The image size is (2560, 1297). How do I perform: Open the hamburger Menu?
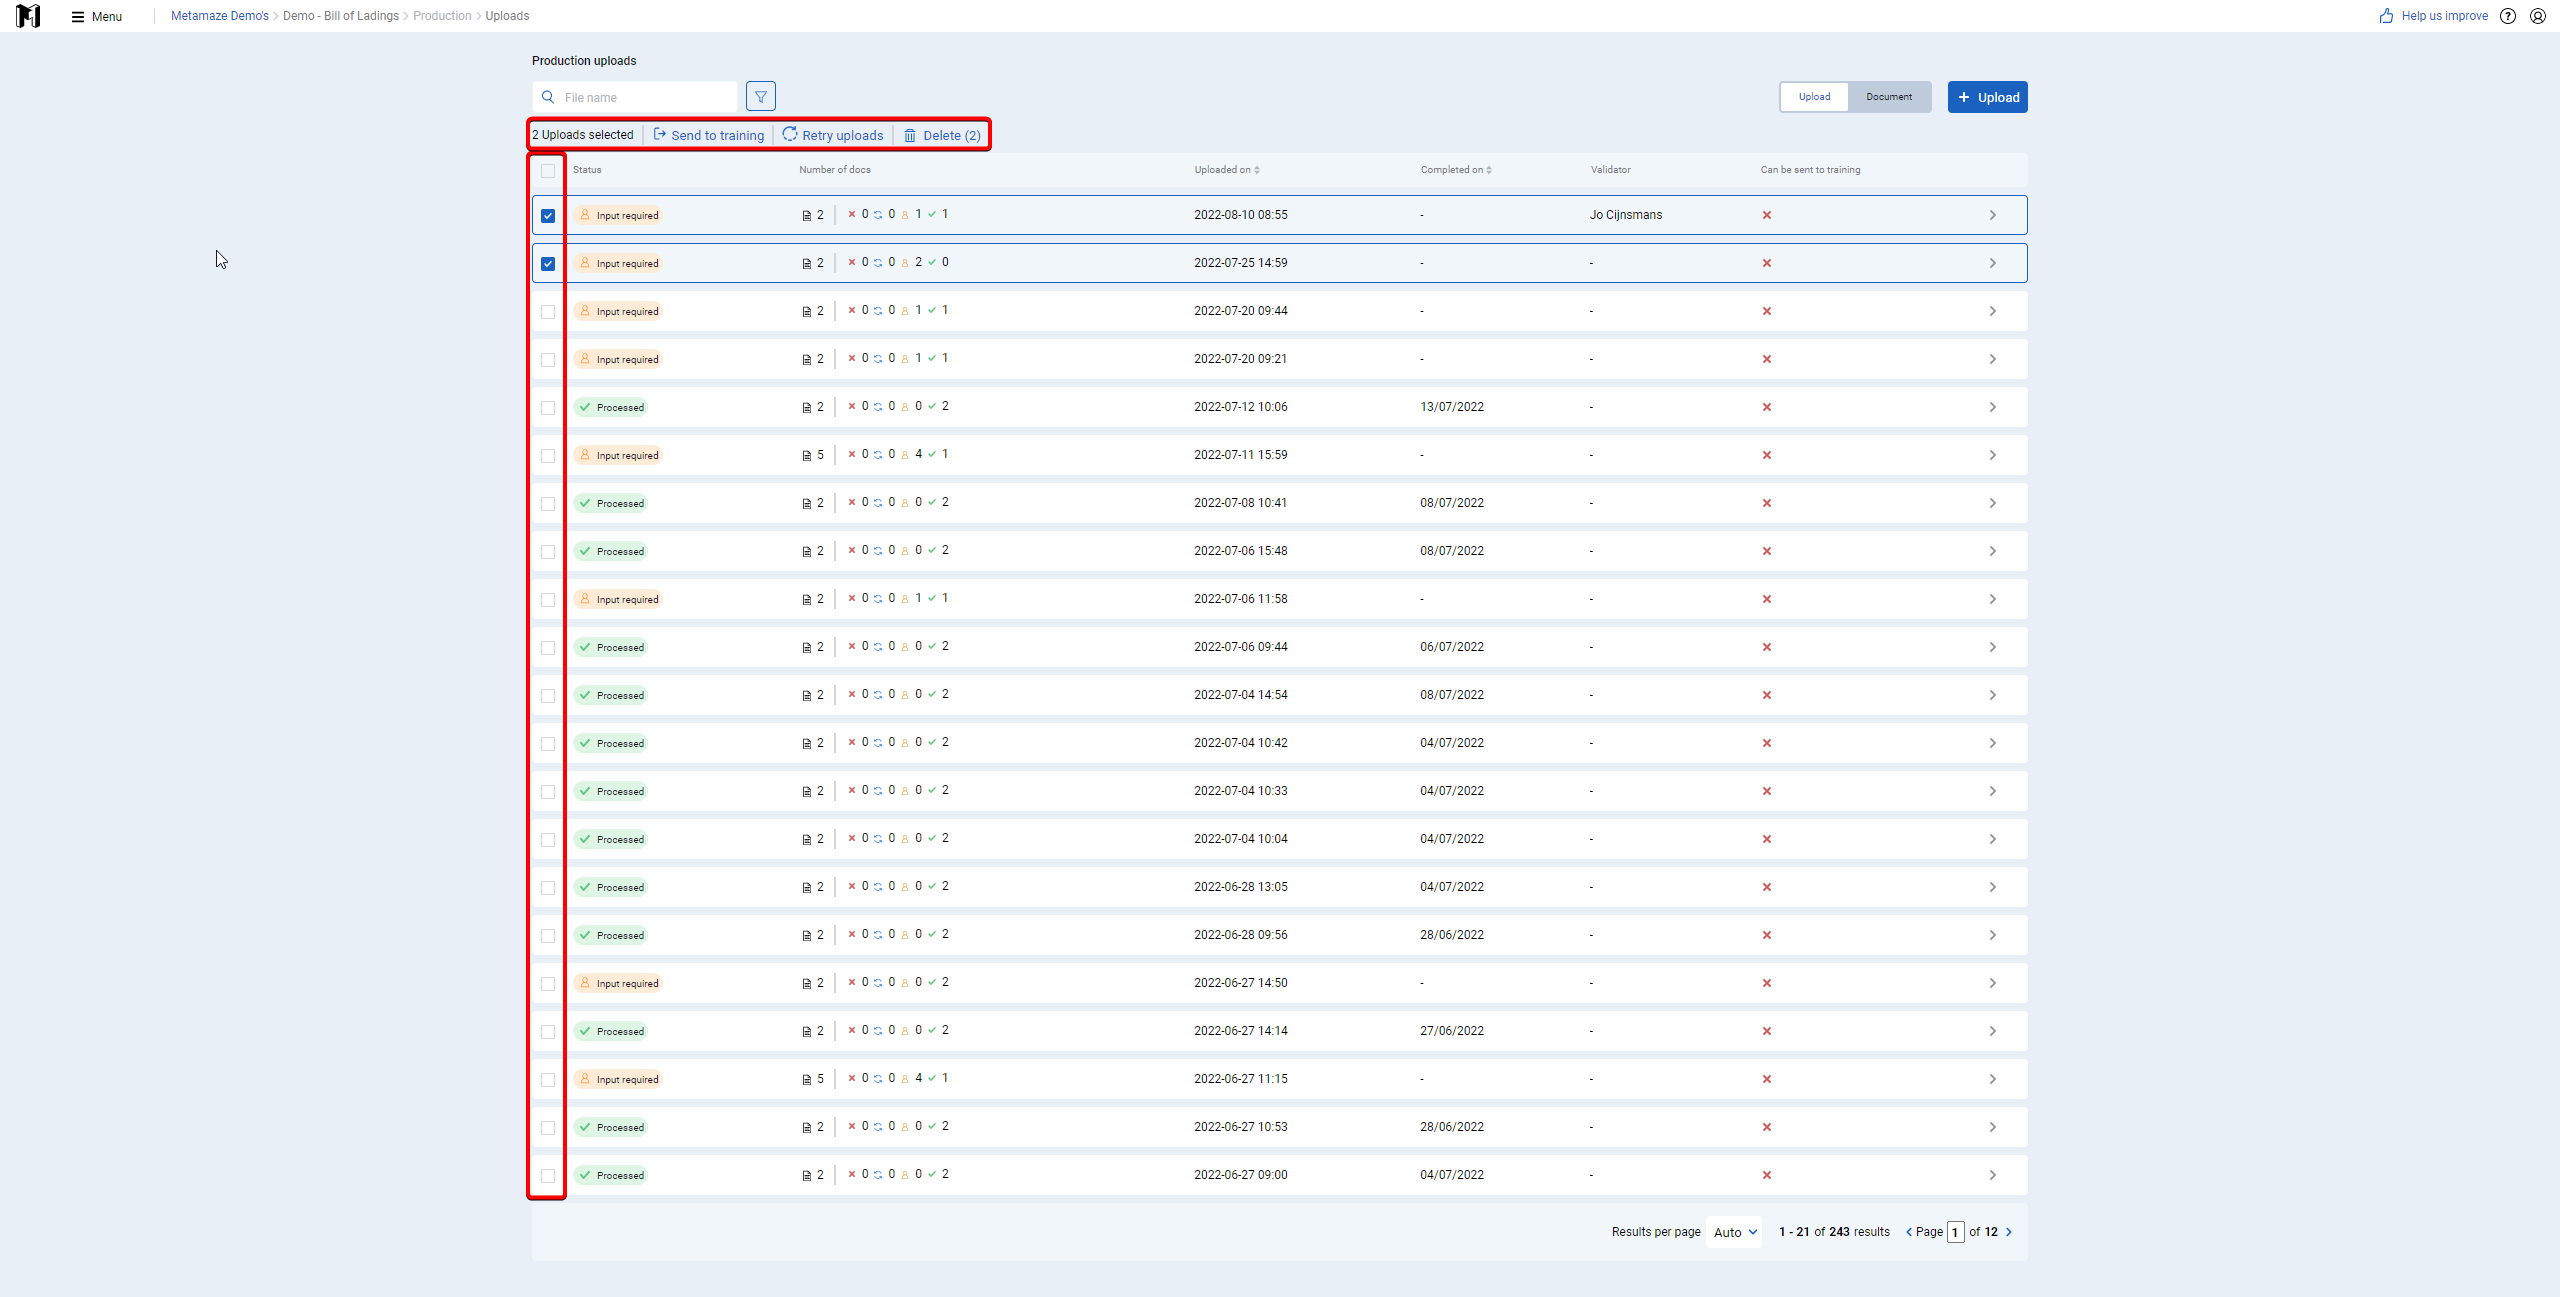coord(97,16)
